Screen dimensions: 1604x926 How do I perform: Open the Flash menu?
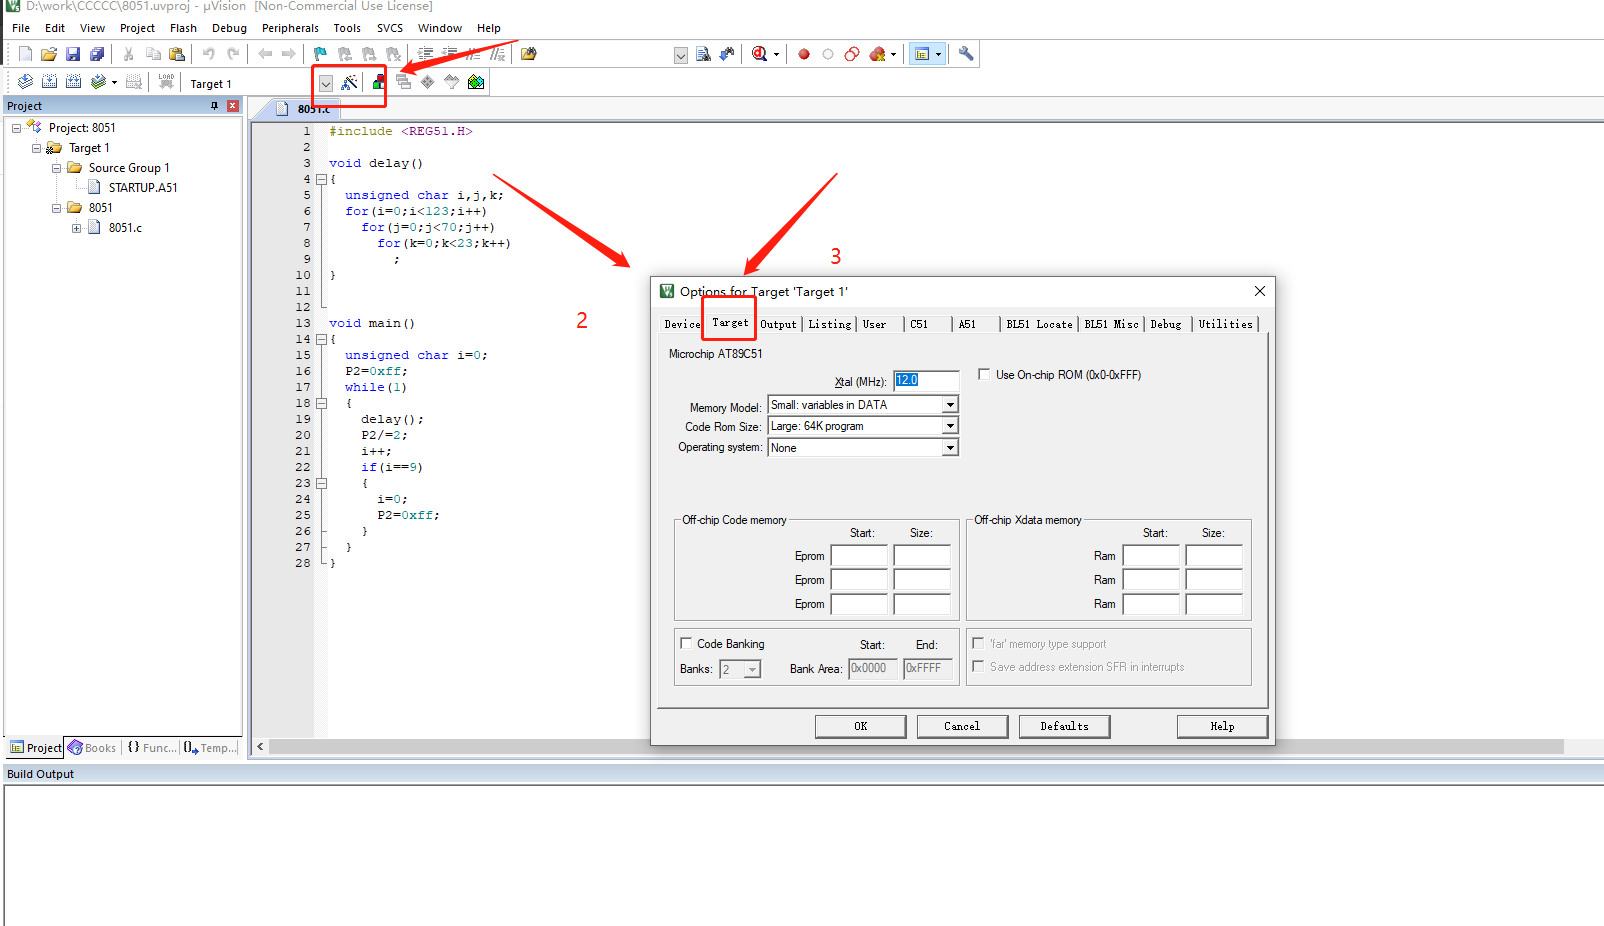pyautogui.click(x=183, y=28)
